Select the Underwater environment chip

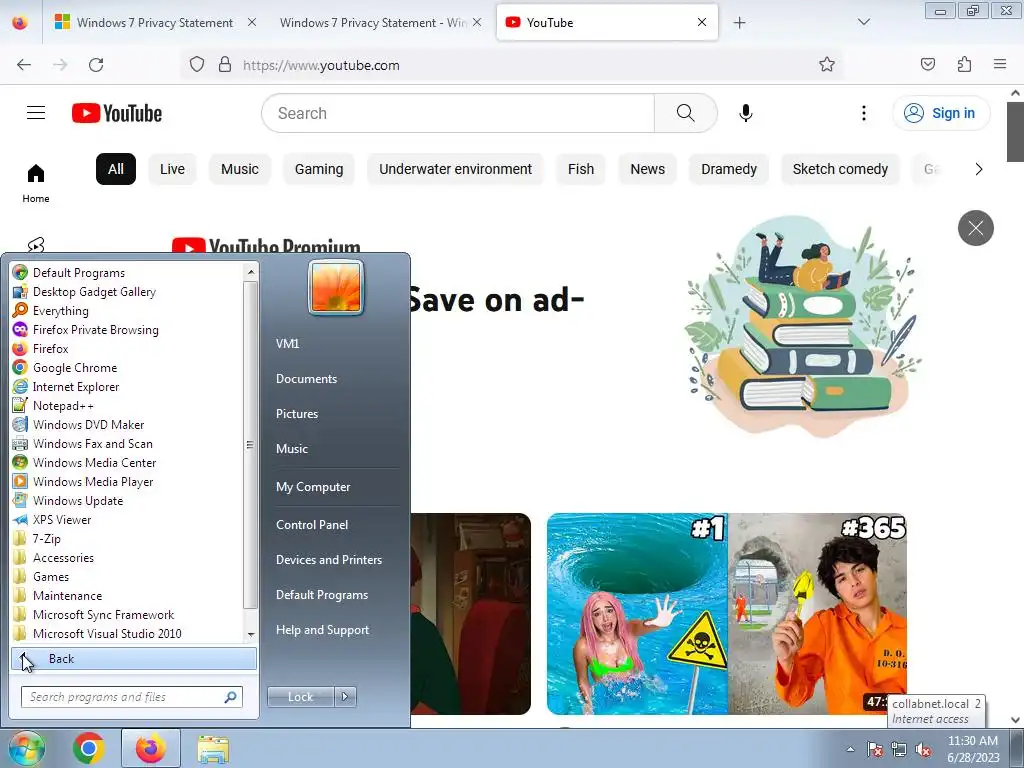coord(455,169)
